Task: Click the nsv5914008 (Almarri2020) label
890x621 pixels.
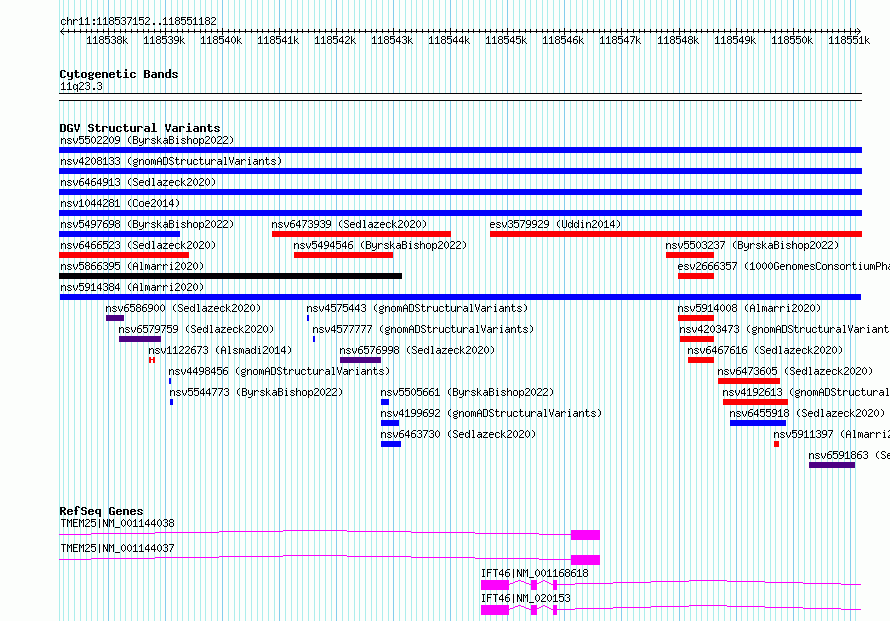Action: click(749, 308)
